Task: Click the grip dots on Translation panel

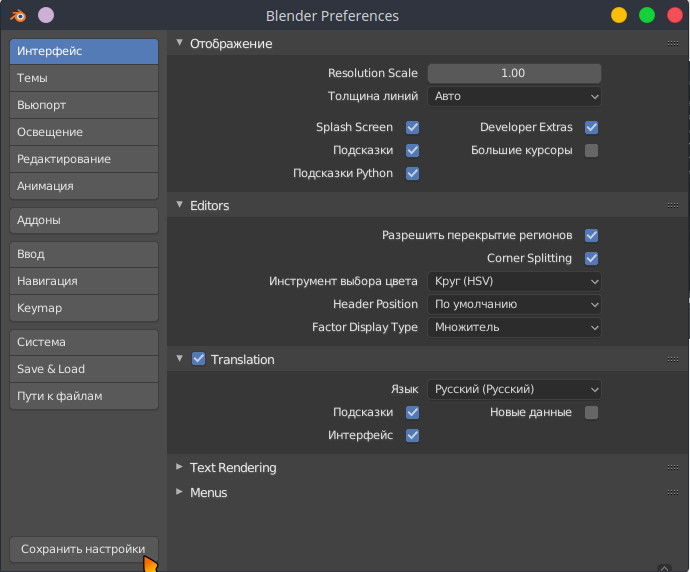Action: [672, 359]
